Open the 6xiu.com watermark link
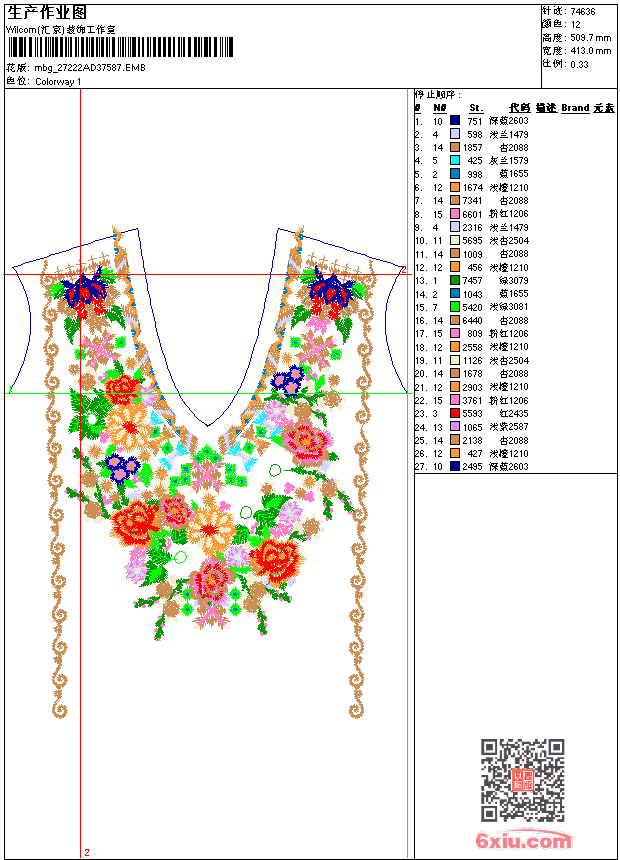This screenshot has height=860, width=620. 523,840
